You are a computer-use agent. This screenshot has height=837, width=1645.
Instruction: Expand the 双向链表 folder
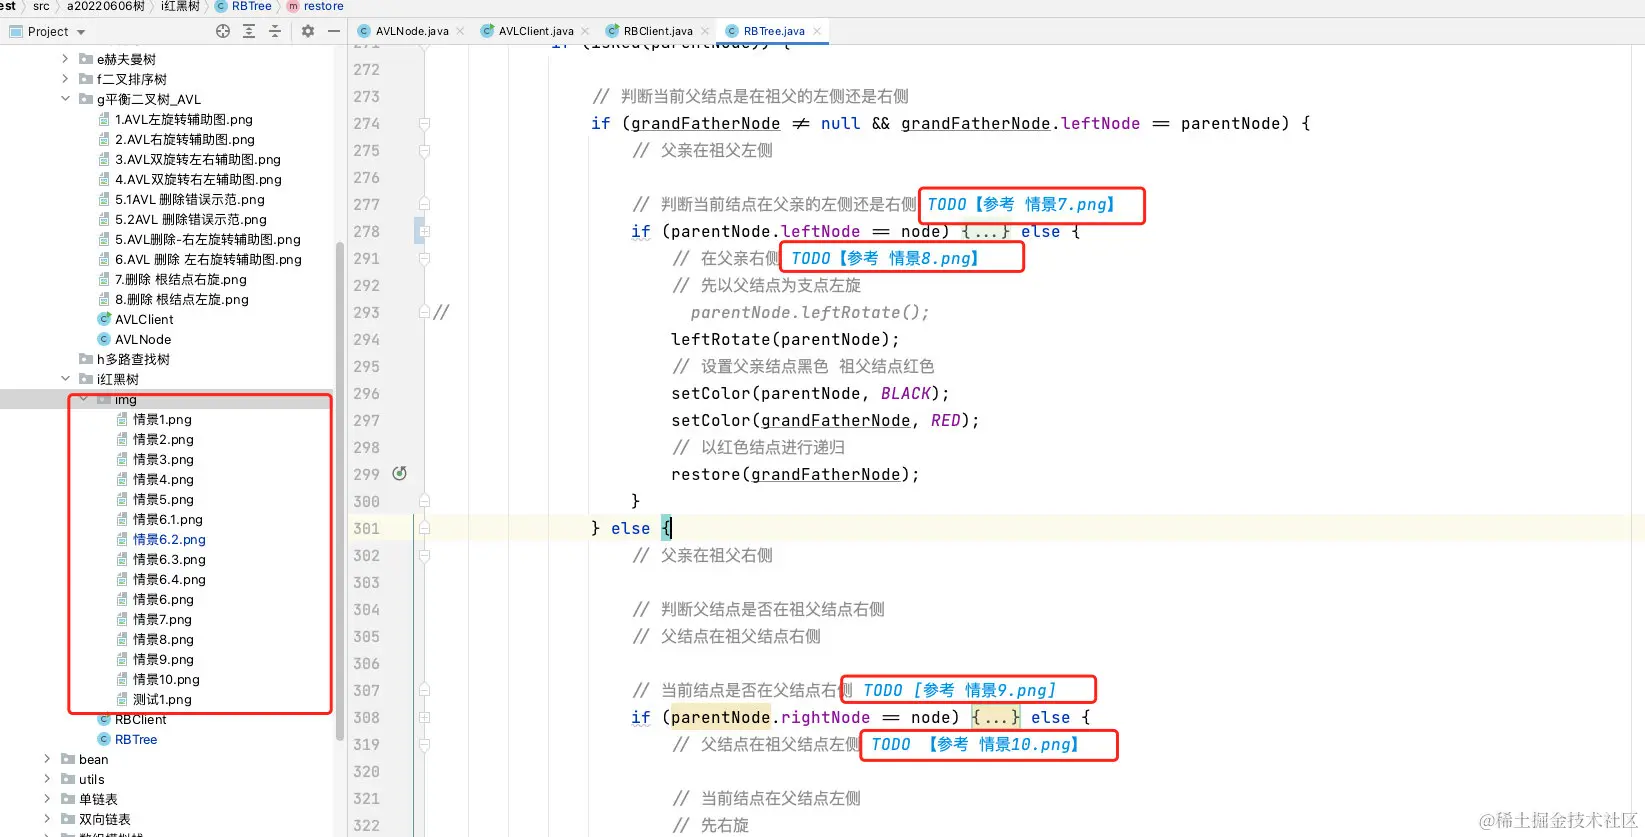click(x=47, y=819)
